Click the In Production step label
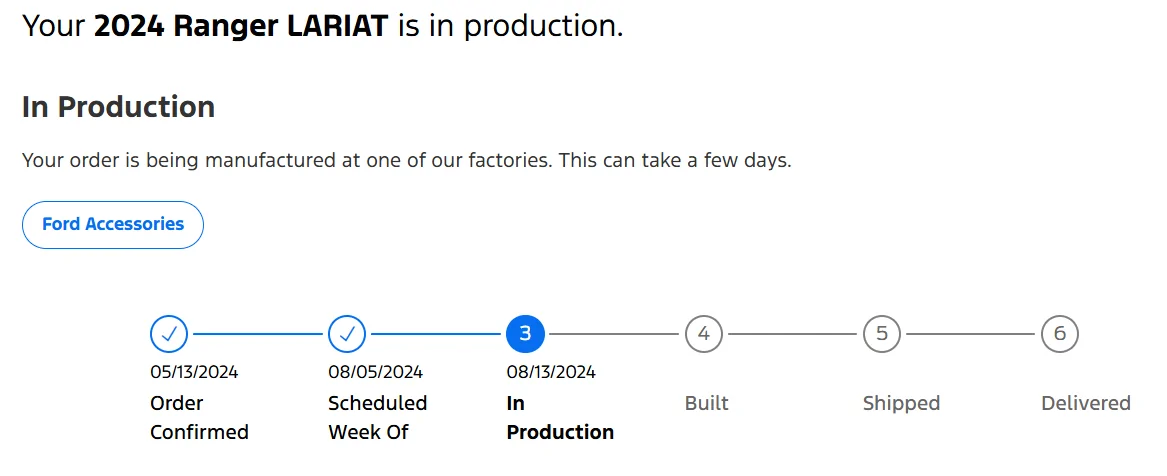Viewport: 1167px width, 476px height. coord(560,417)
